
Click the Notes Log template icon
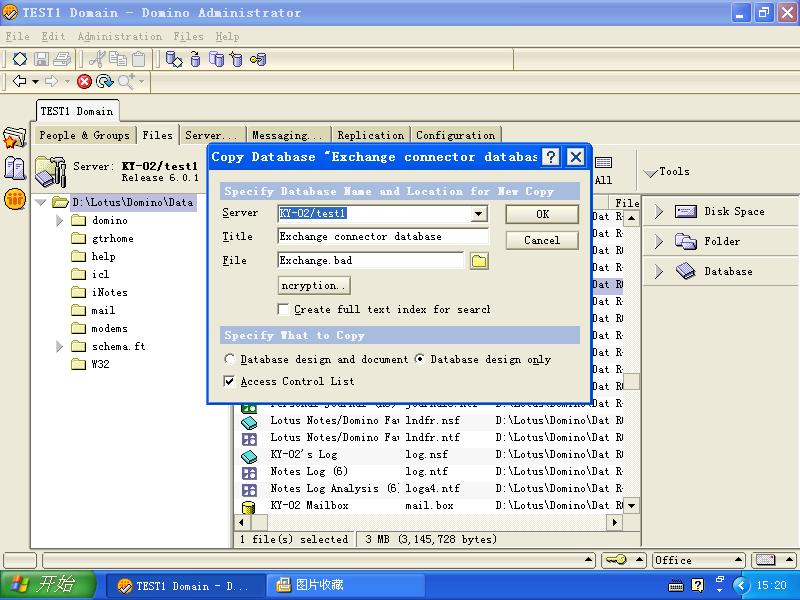point(249,472)
